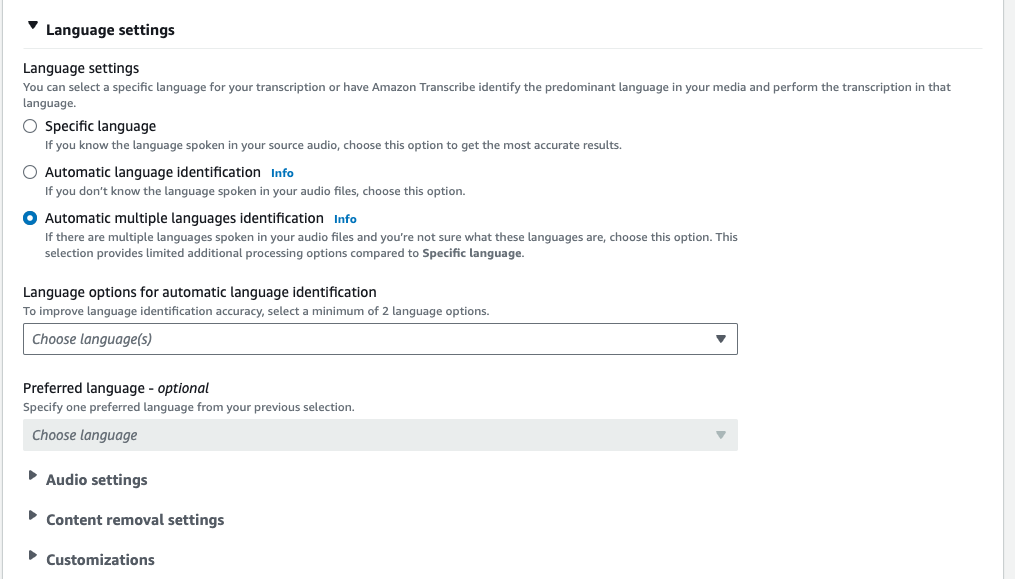Click the selected Automatic multiple languages identification radio
Viewport: 1015px width, 579px height.
pos(29,218)
